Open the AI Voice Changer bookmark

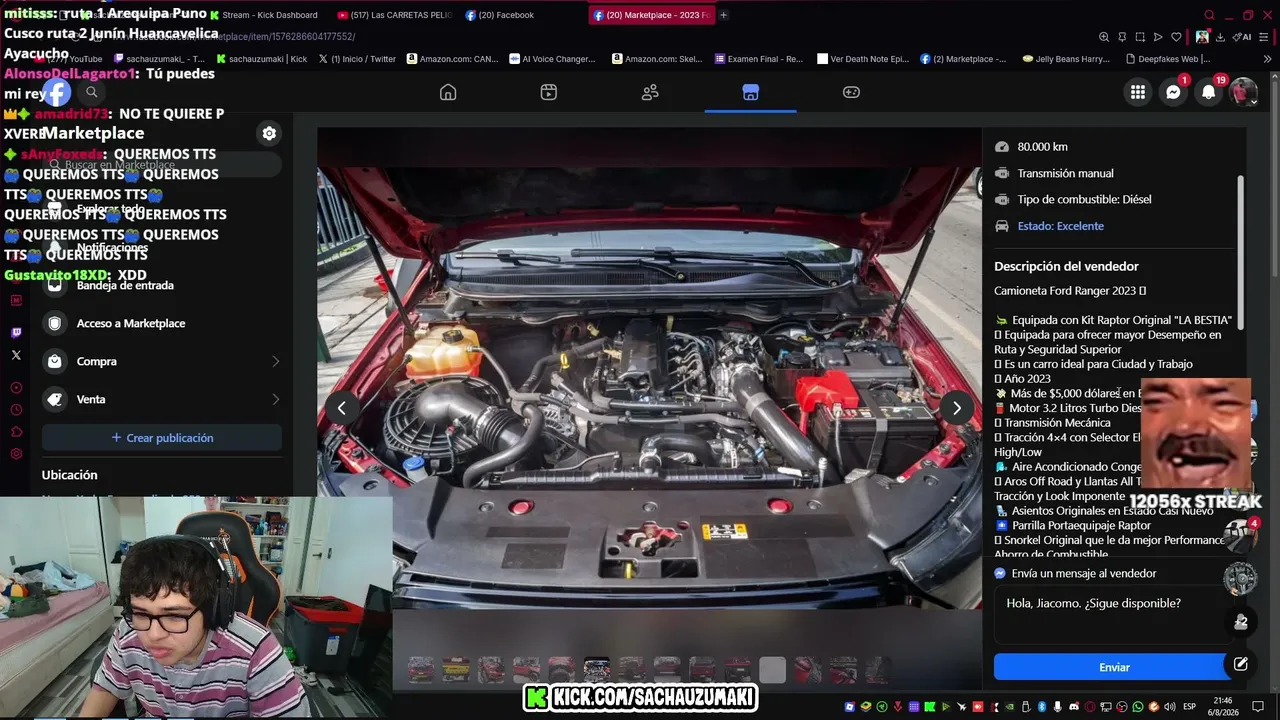point(552,59)
